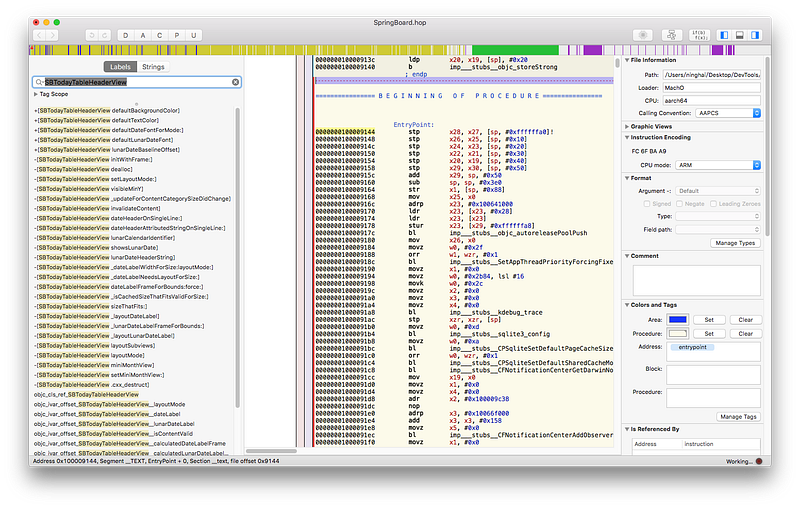Switch to the Strings tab
800x508 pixels.
[x=153, y=67]
